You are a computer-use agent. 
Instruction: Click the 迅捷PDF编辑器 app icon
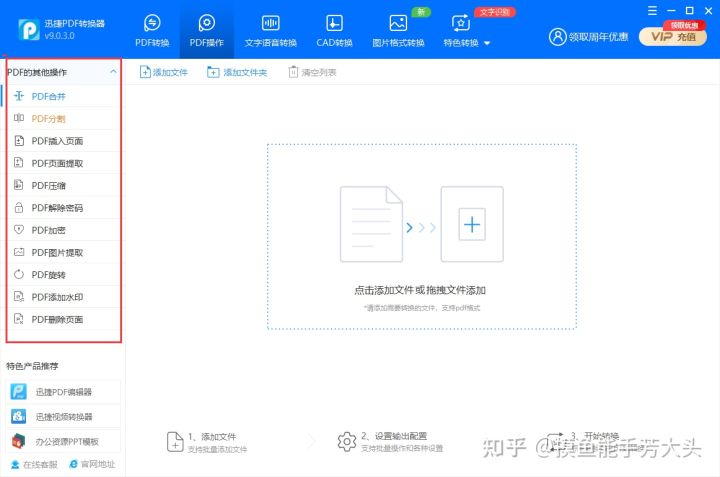(x=19, y=392)
